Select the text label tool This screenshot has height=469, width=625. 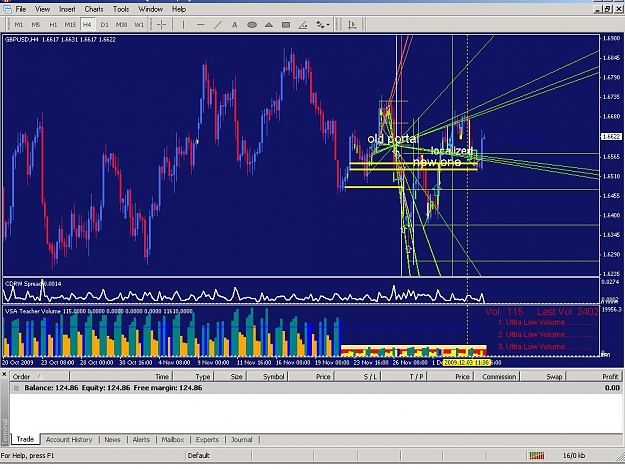235,25
